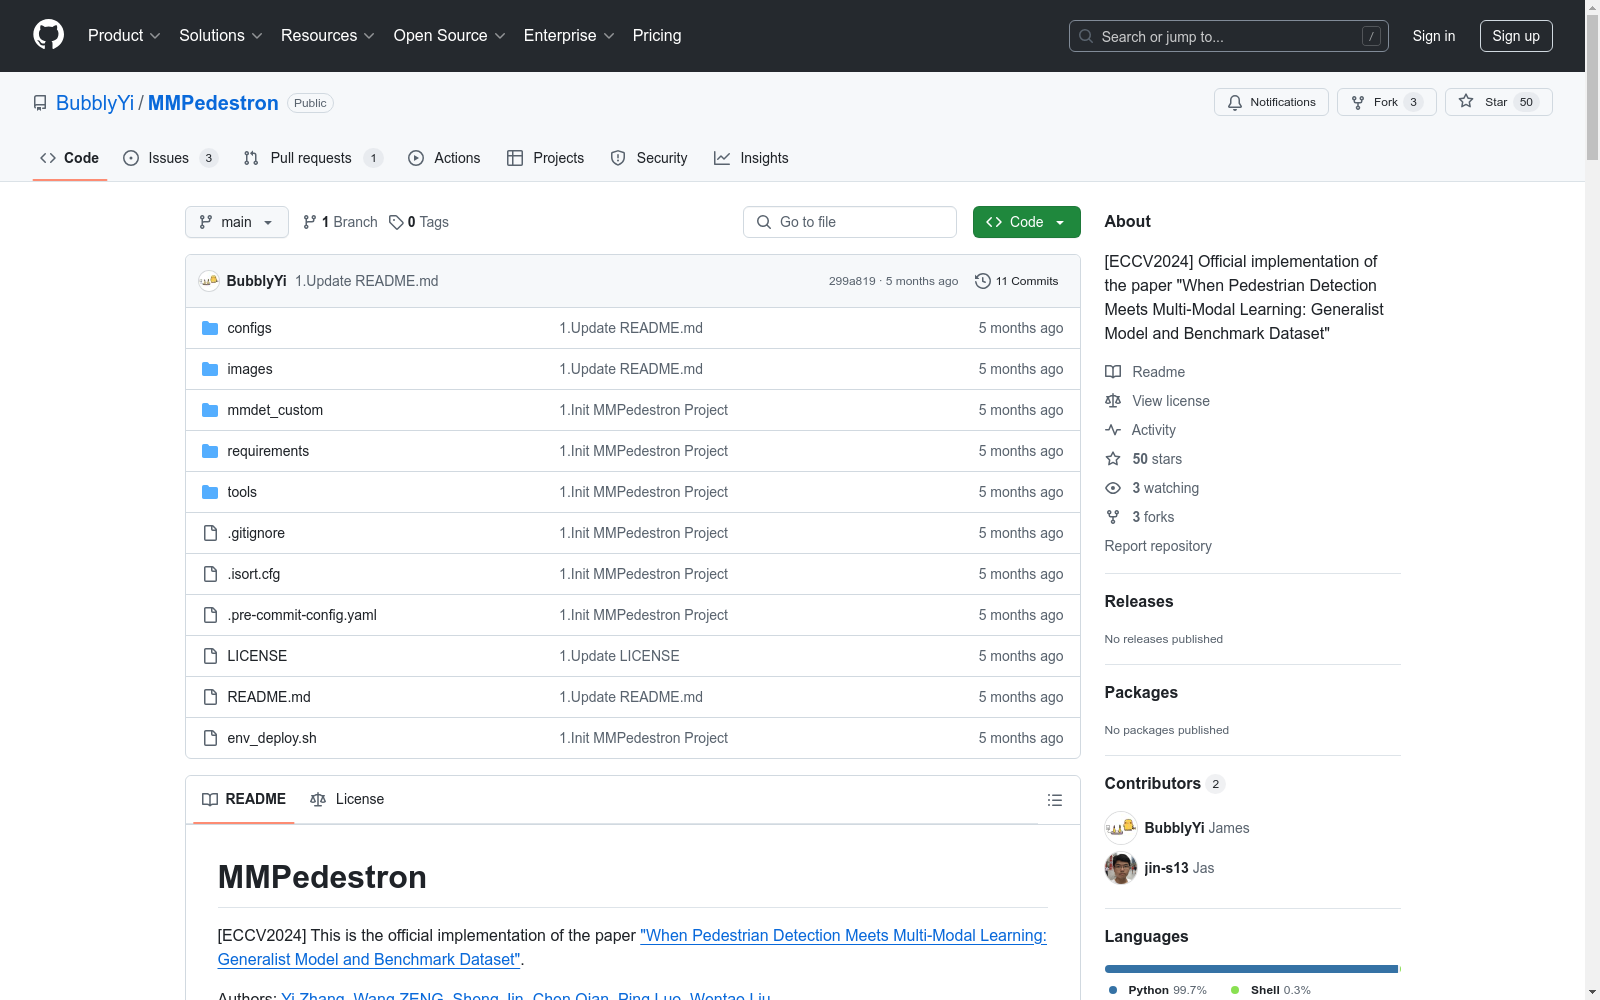Click the GitHub logo icon
Image resolution: width=1600 pixels, height=1000 pixels.
[x=48, y=35]
